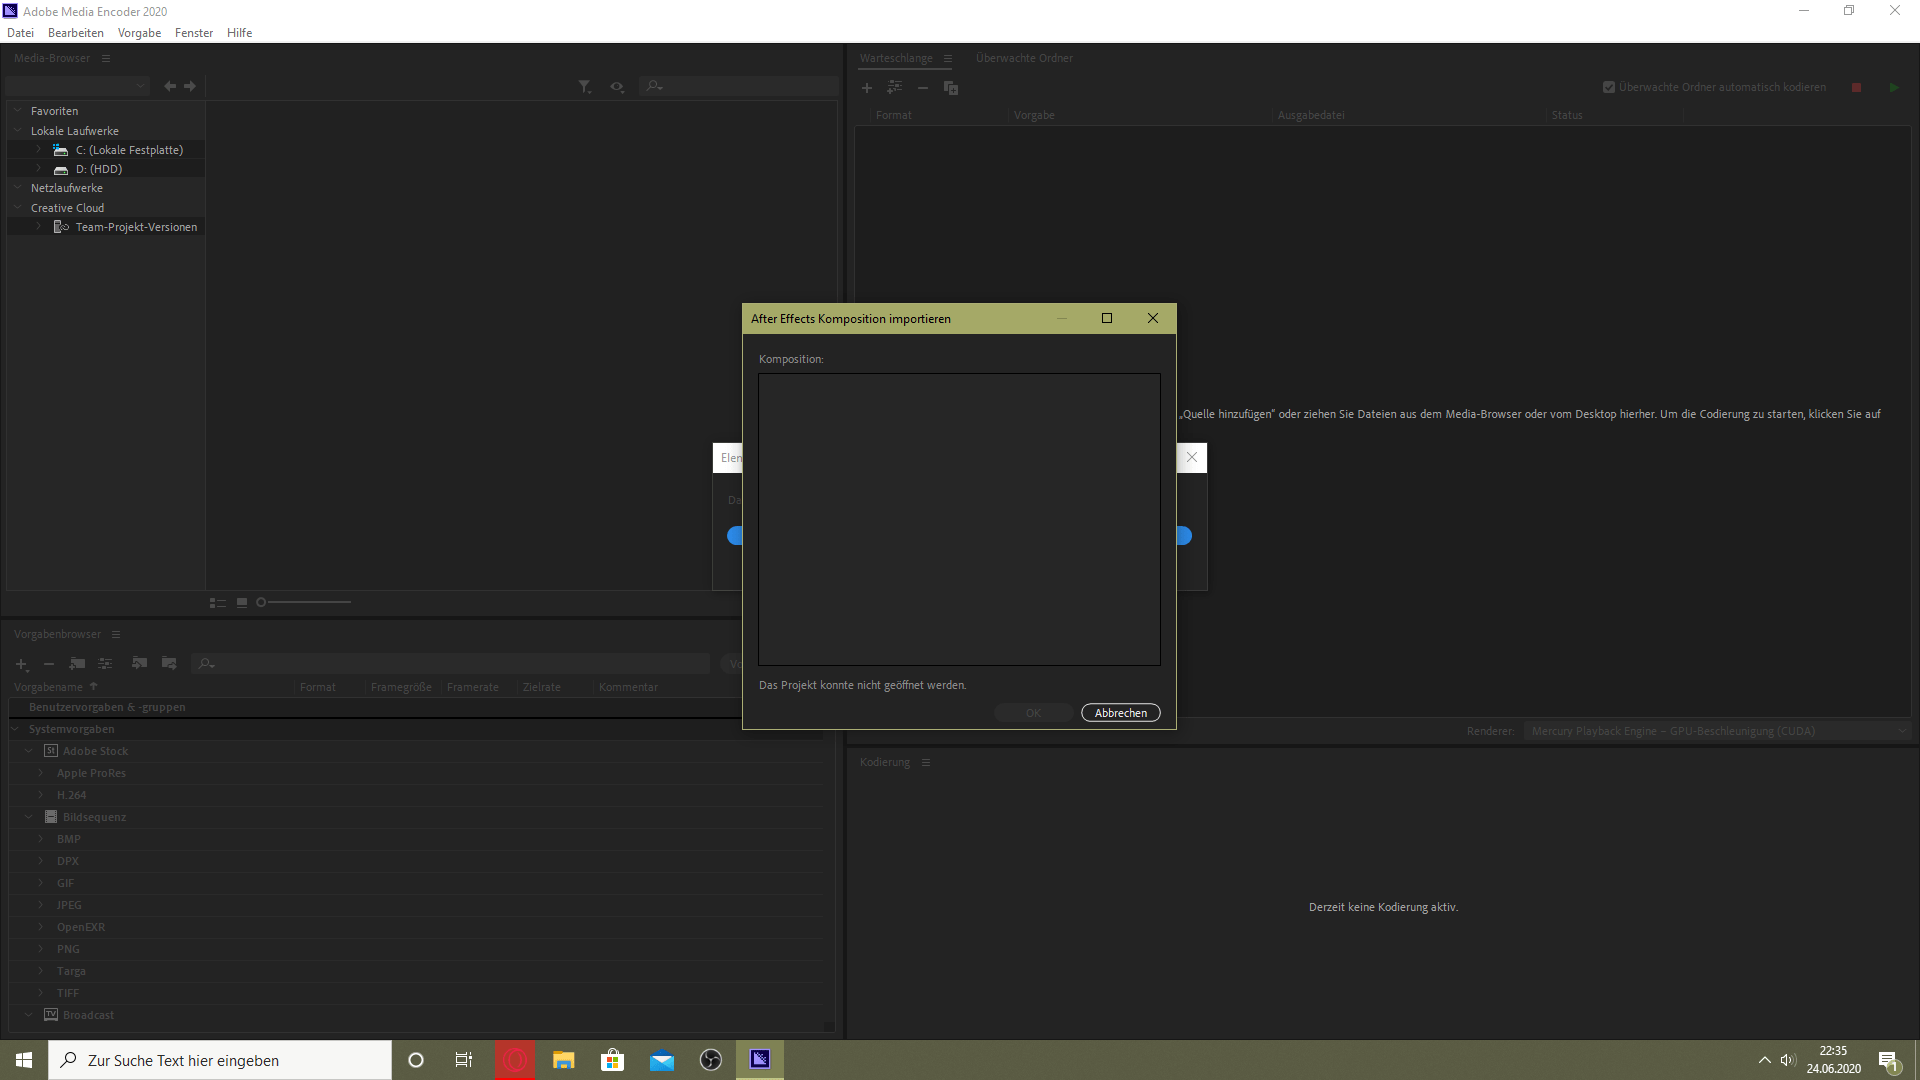Add a new source to the queue
The image size is (1920, 1080).
pos(867,88)
